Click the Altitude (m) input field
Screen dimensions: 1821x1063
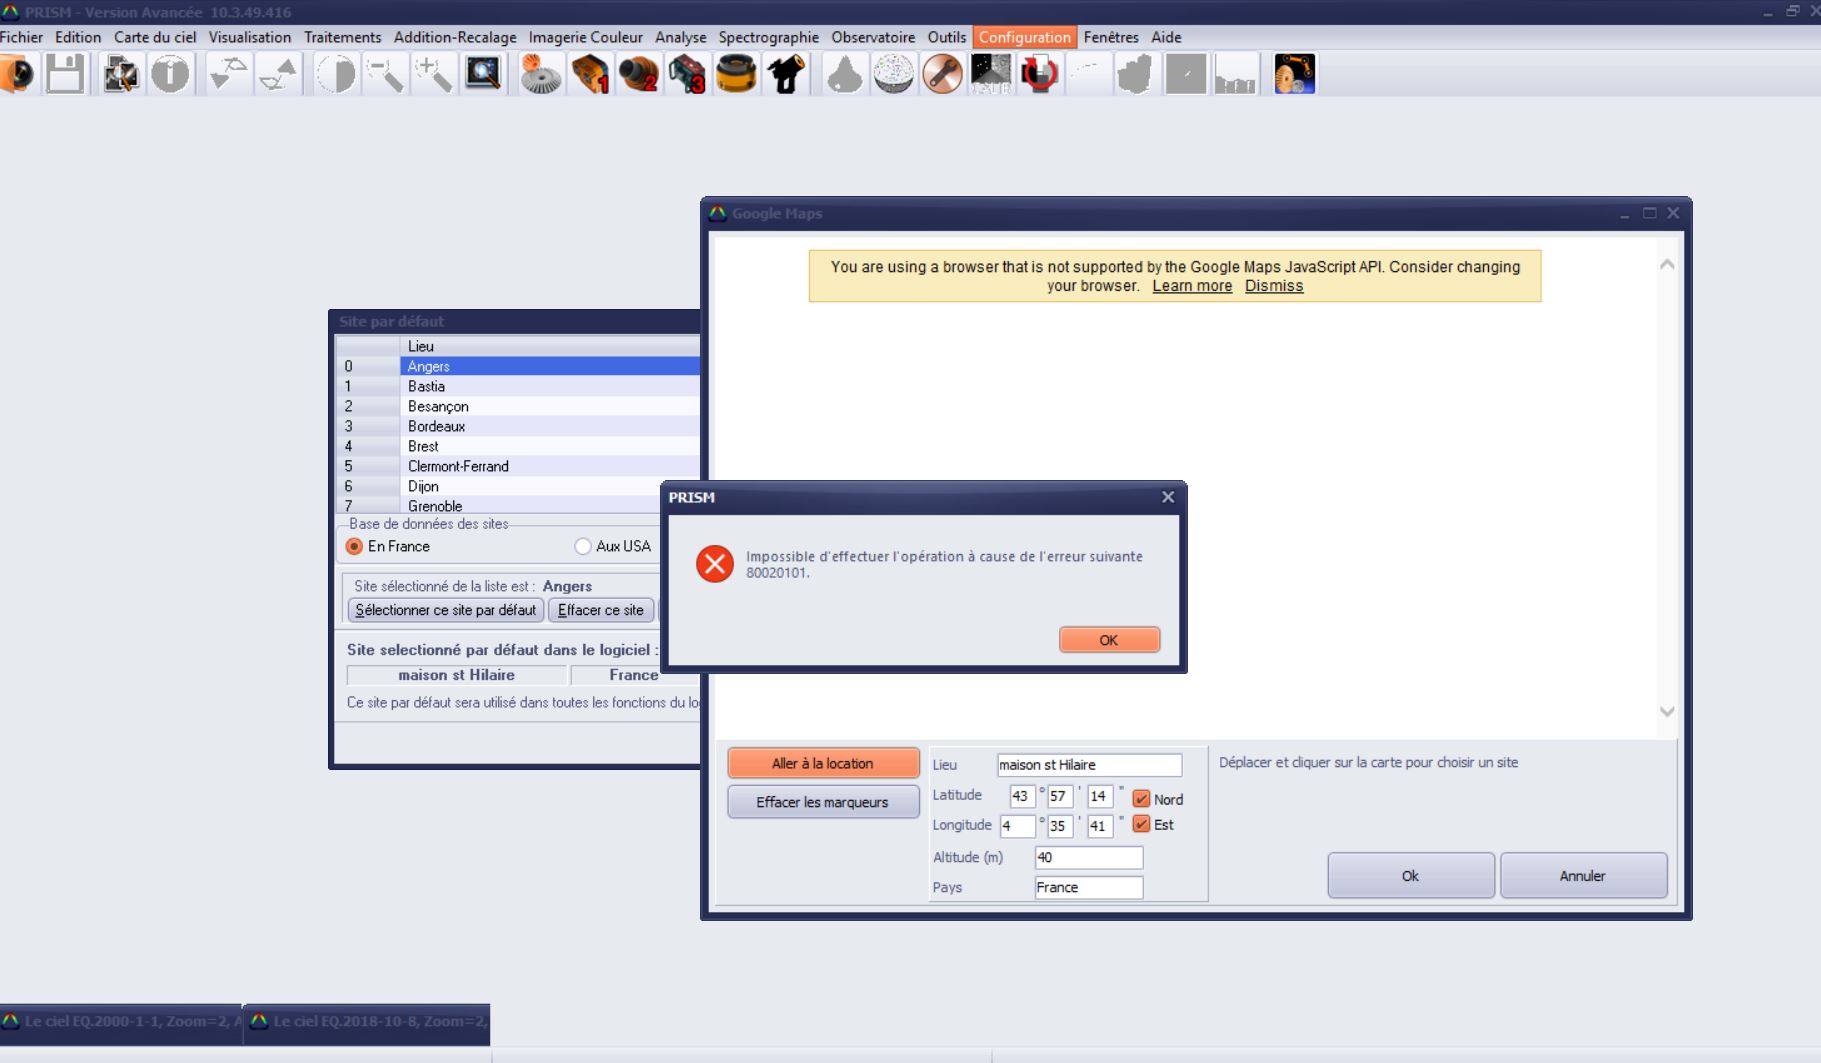(x=1088, y=857)
